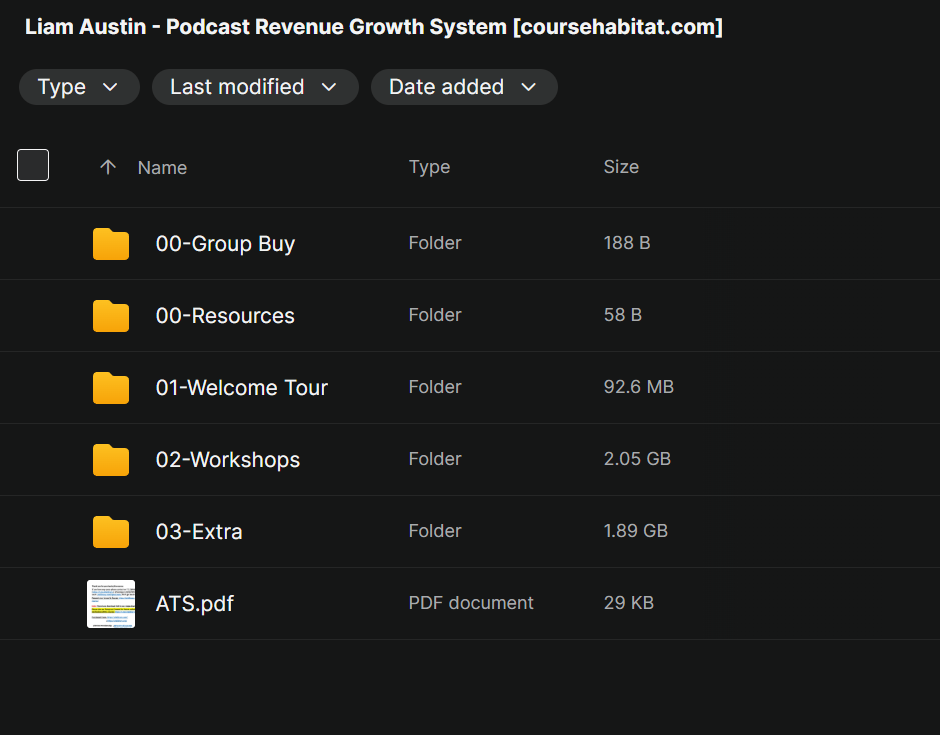The image size is (940, 735).
Task: Click the 02-Workshops folder icon
Action: click(x=111, y=460)
